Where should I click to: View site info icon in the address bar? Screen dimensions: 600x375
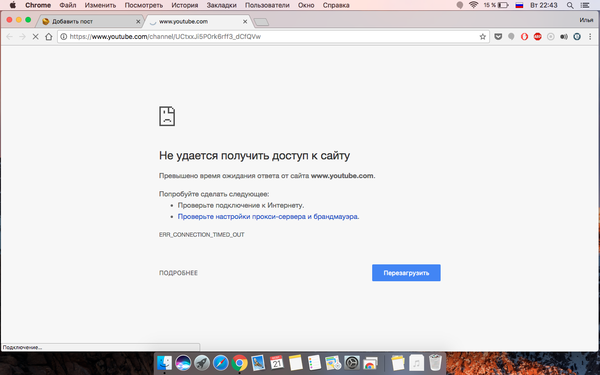(64, 37)
